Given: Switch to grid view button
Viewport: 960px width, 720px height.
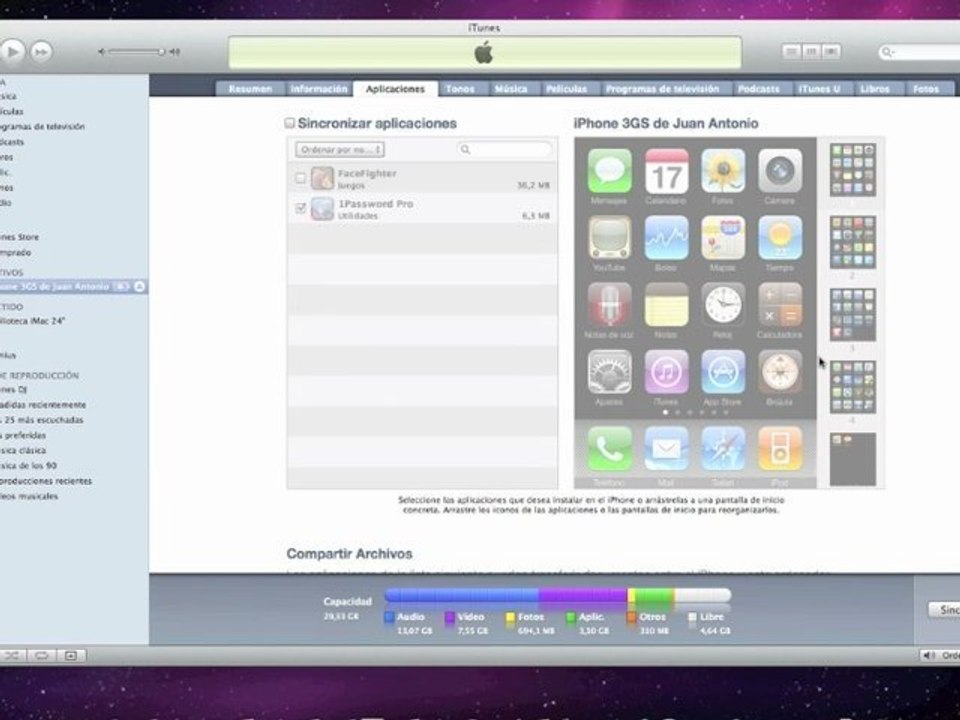Looking at the screenshot, I should 811,52.
